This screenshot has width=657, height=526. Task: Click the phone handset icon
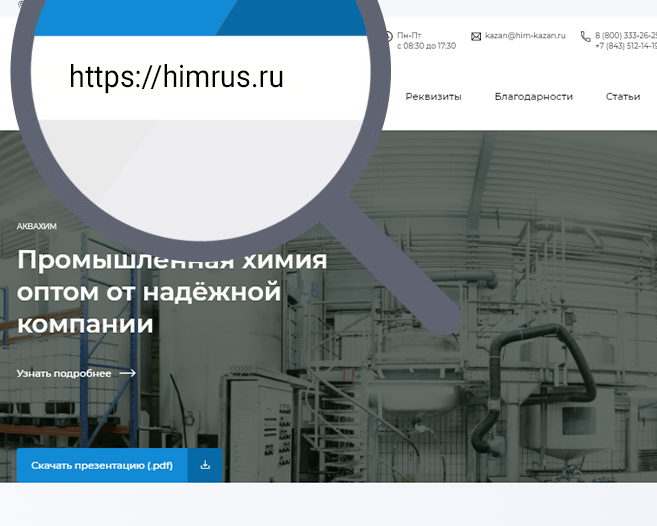[x=585, y=37]
